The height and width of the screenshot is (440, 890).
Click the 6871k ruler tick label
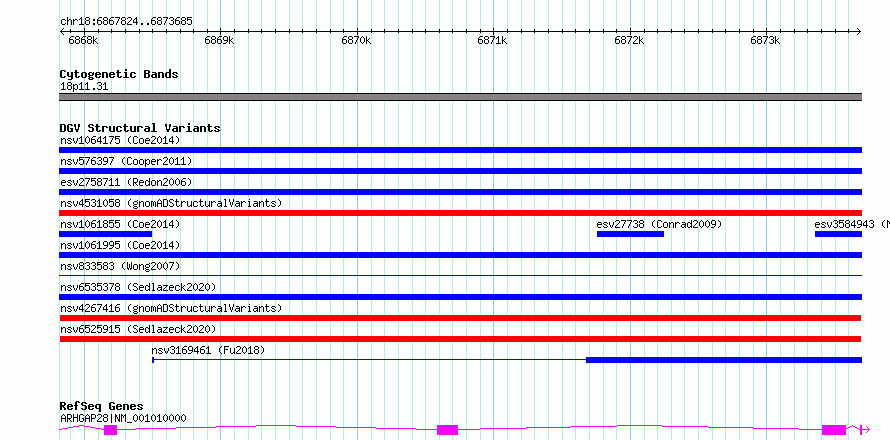point(492,40)
